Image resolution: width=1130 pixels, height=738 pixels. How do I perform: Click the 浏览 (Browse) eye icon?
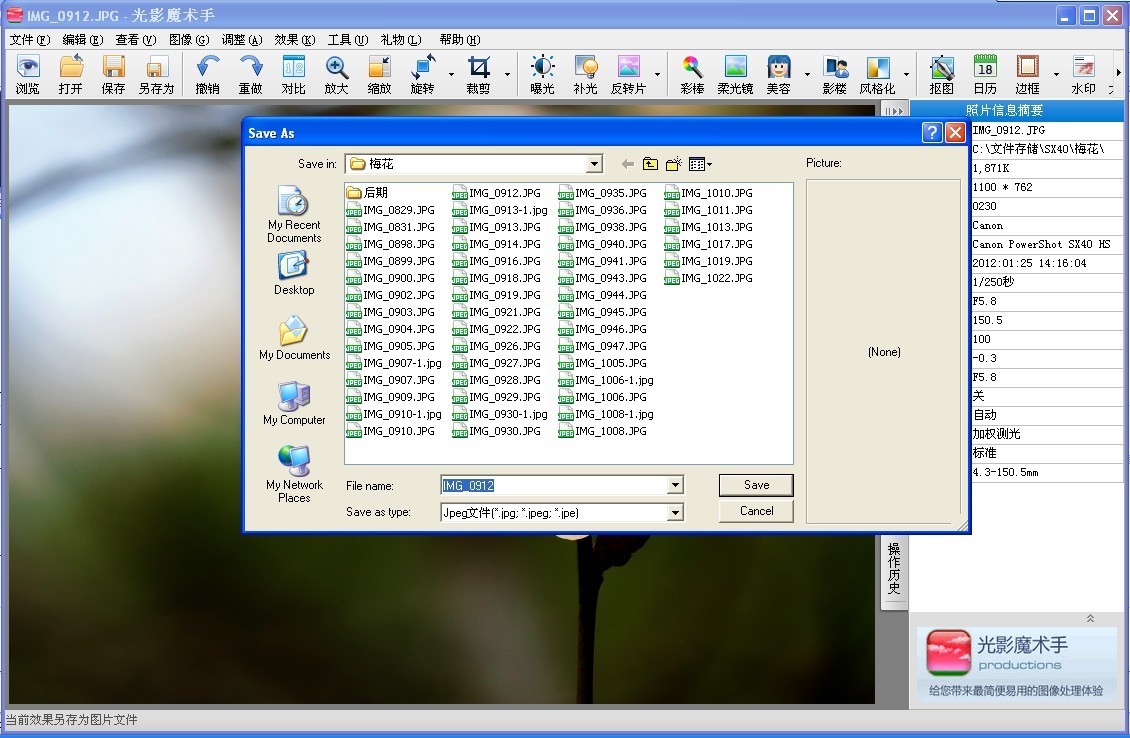[28, 68]
